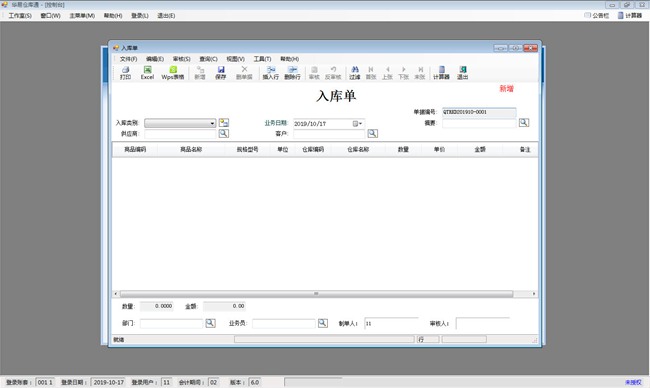Click the 金额 column header
This screenshot has width=650, height=388.
(x=480, y=149)
